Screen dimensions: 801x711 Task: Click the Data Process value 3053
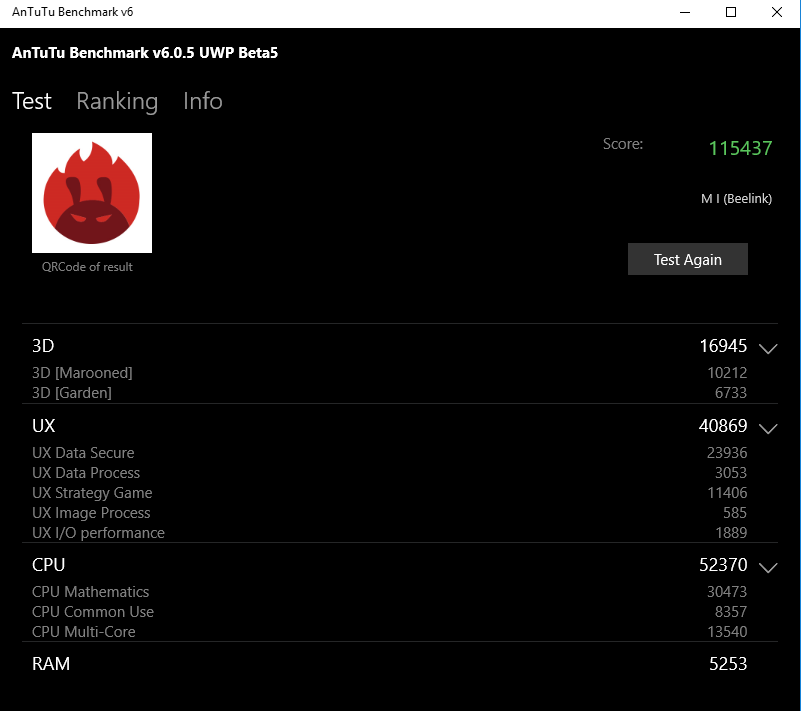(x=731, y=472)
